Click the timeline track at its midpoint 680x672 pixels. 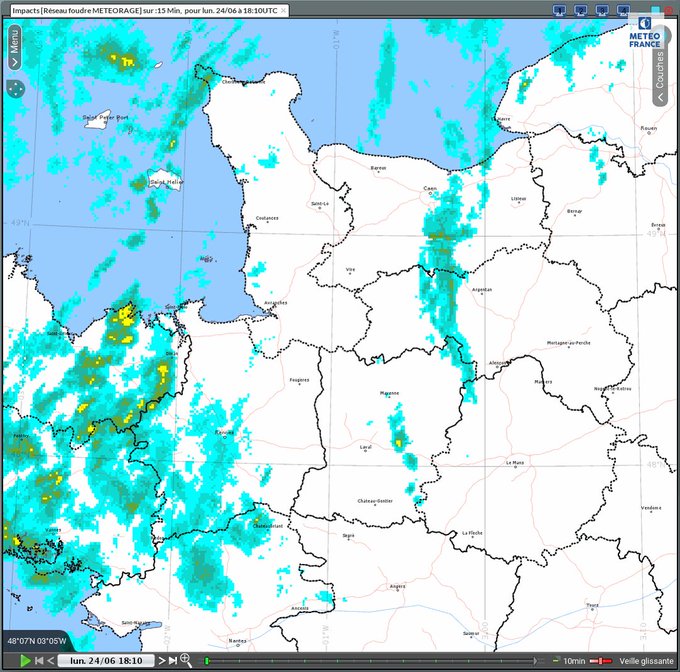click(x=371, y=661)
